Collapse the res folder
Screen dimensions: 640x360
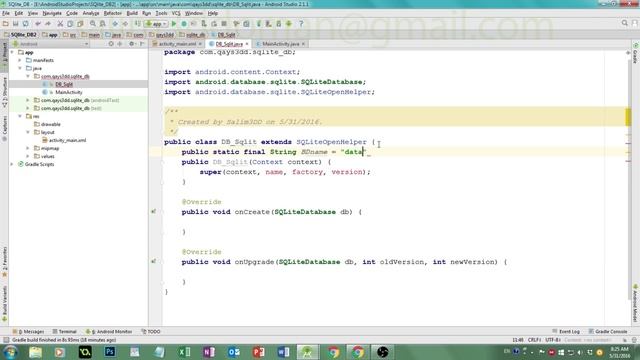pyautogui.click(x=20, y=116)
